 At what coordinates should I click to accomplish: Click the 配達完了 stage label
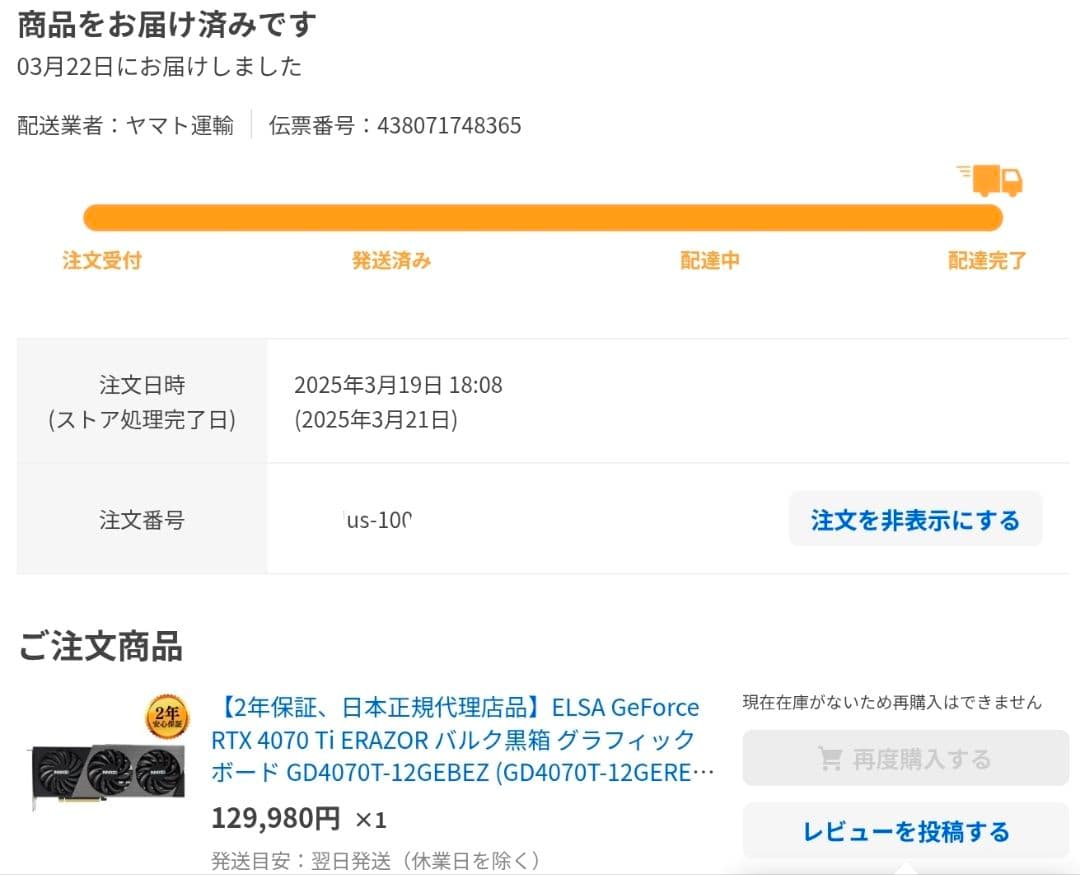[987, 260]
